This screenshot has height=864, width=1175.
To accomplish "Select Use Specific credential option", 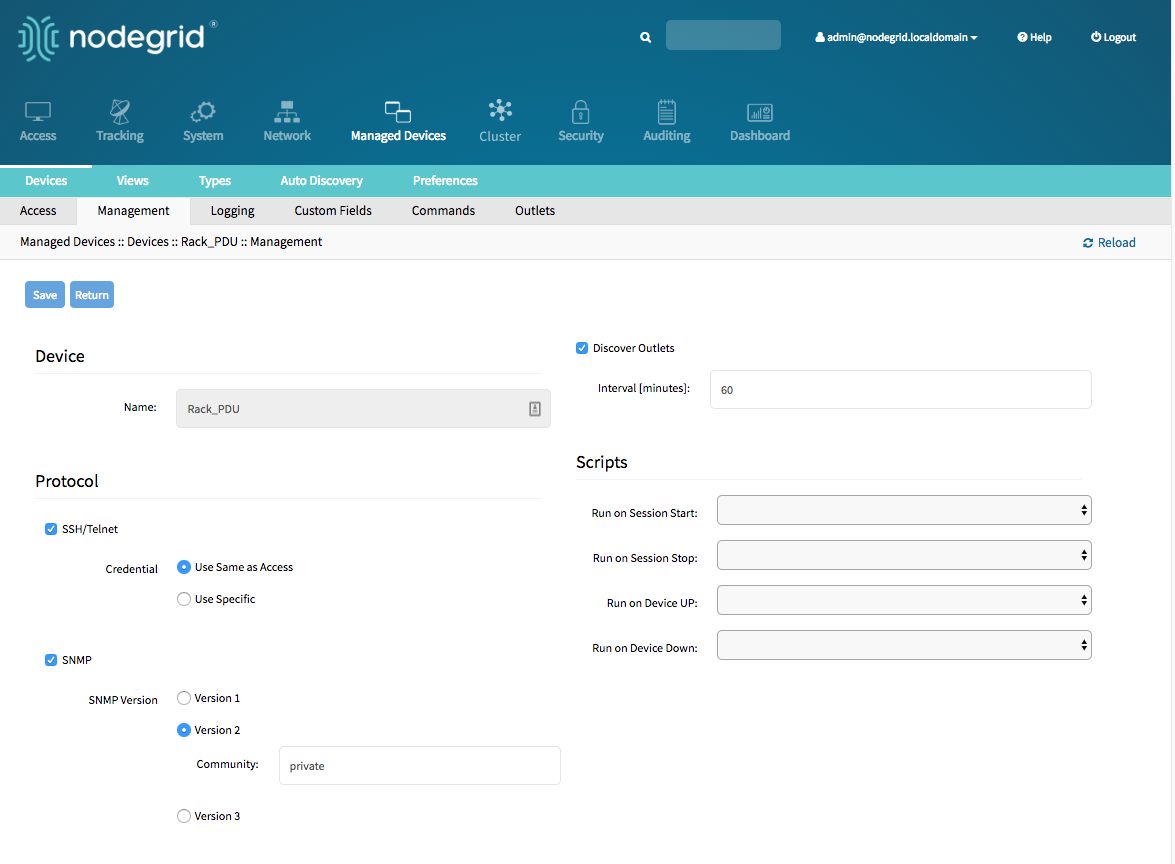I will pyautogui.click(x=184, y=599).
